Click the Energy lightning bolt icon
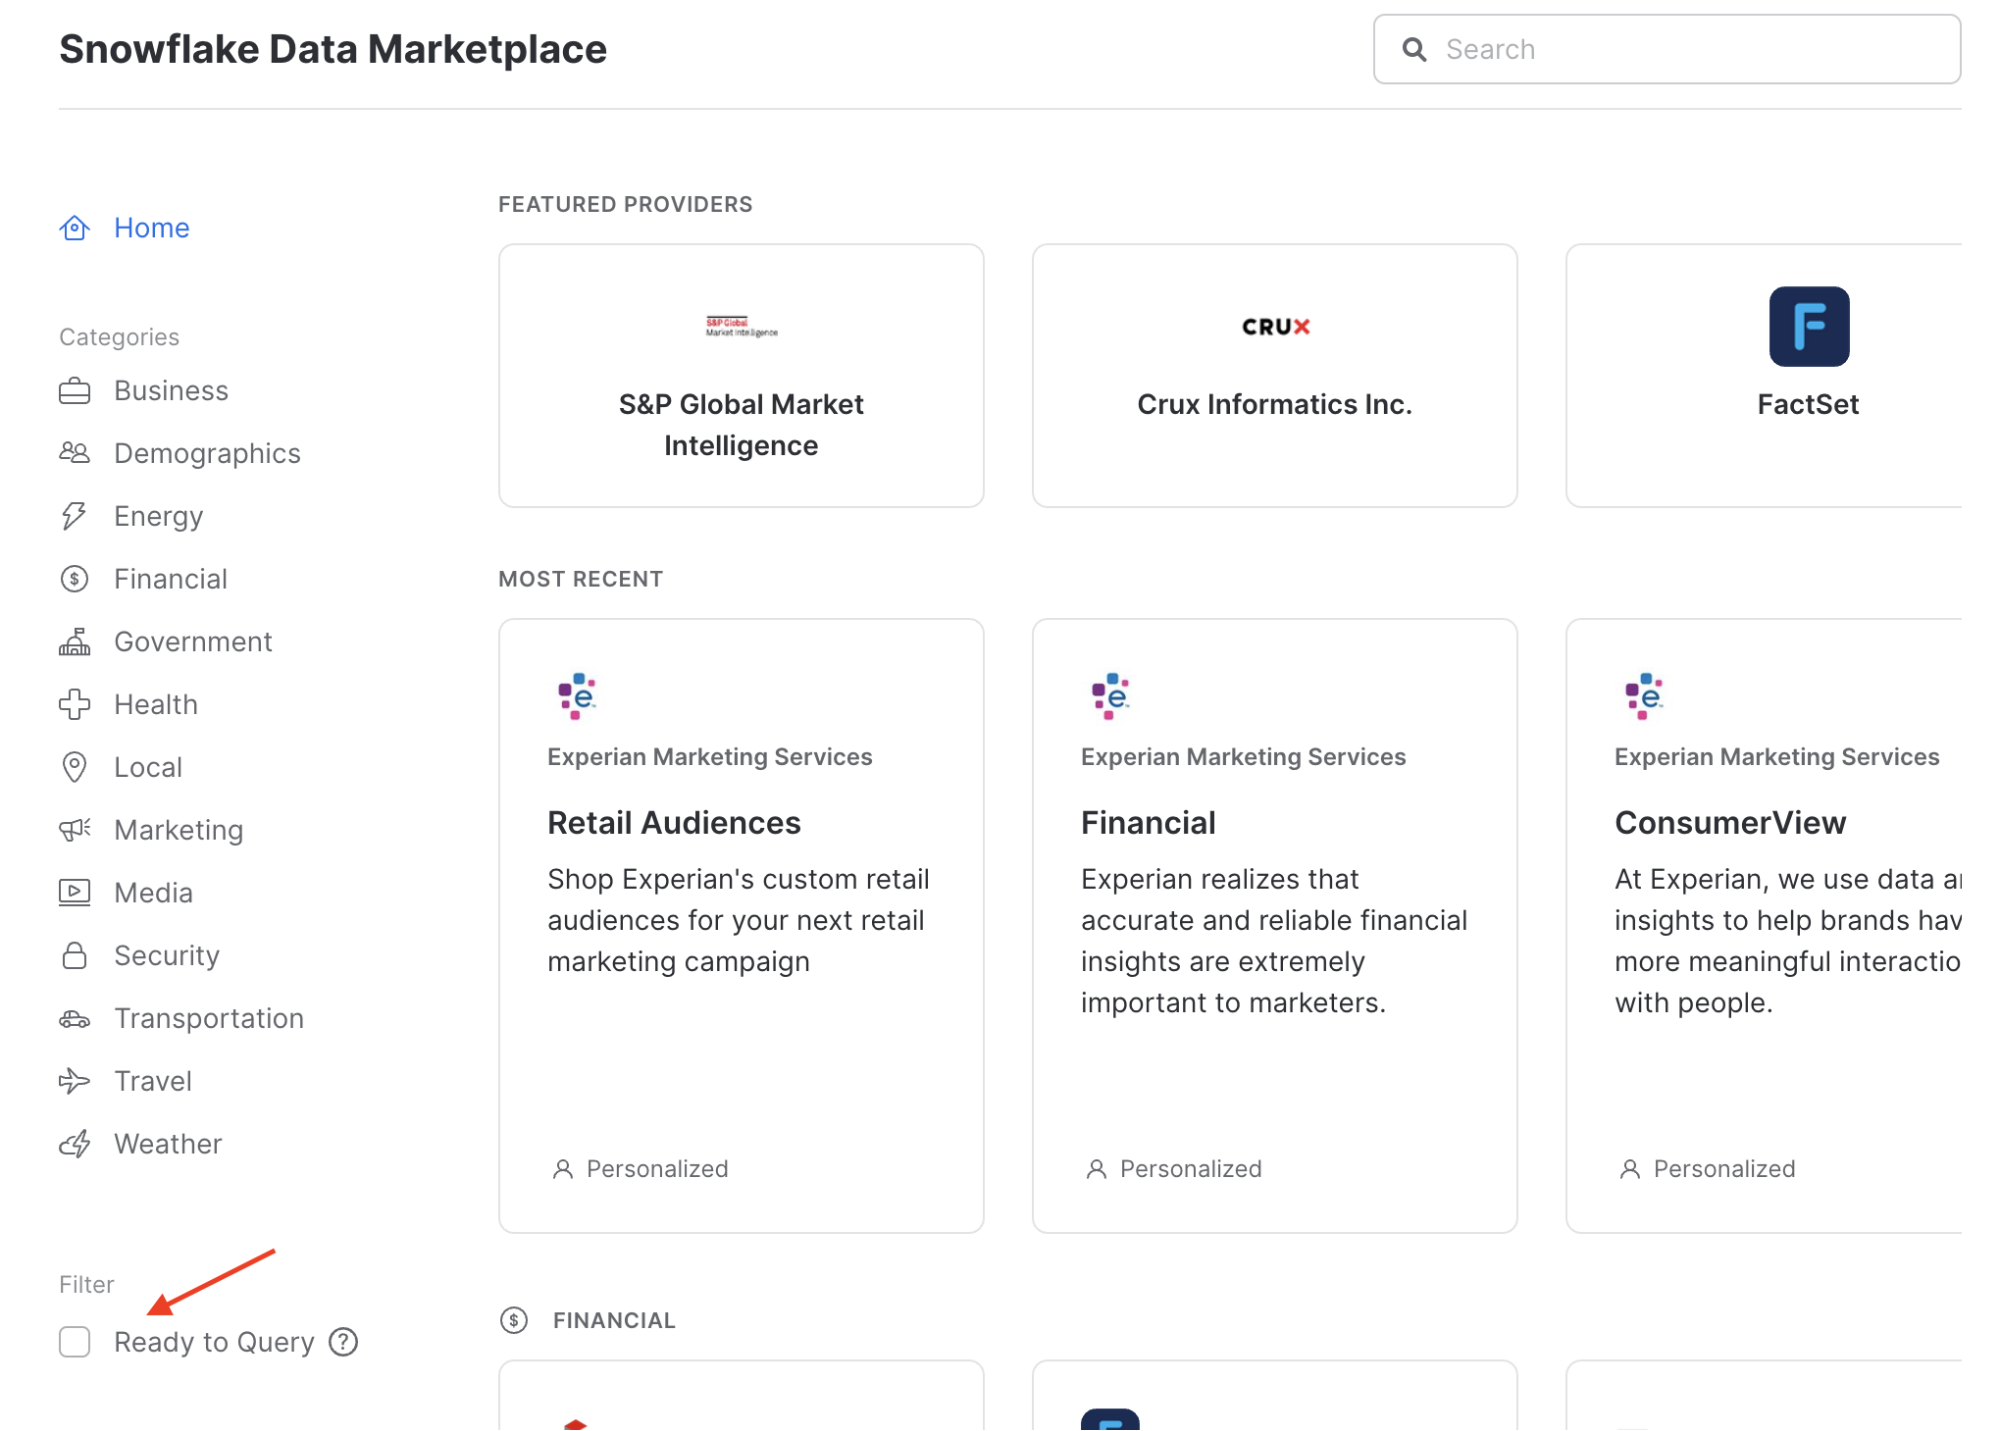Screen dimensions: 1999x1431 (74, 516)
